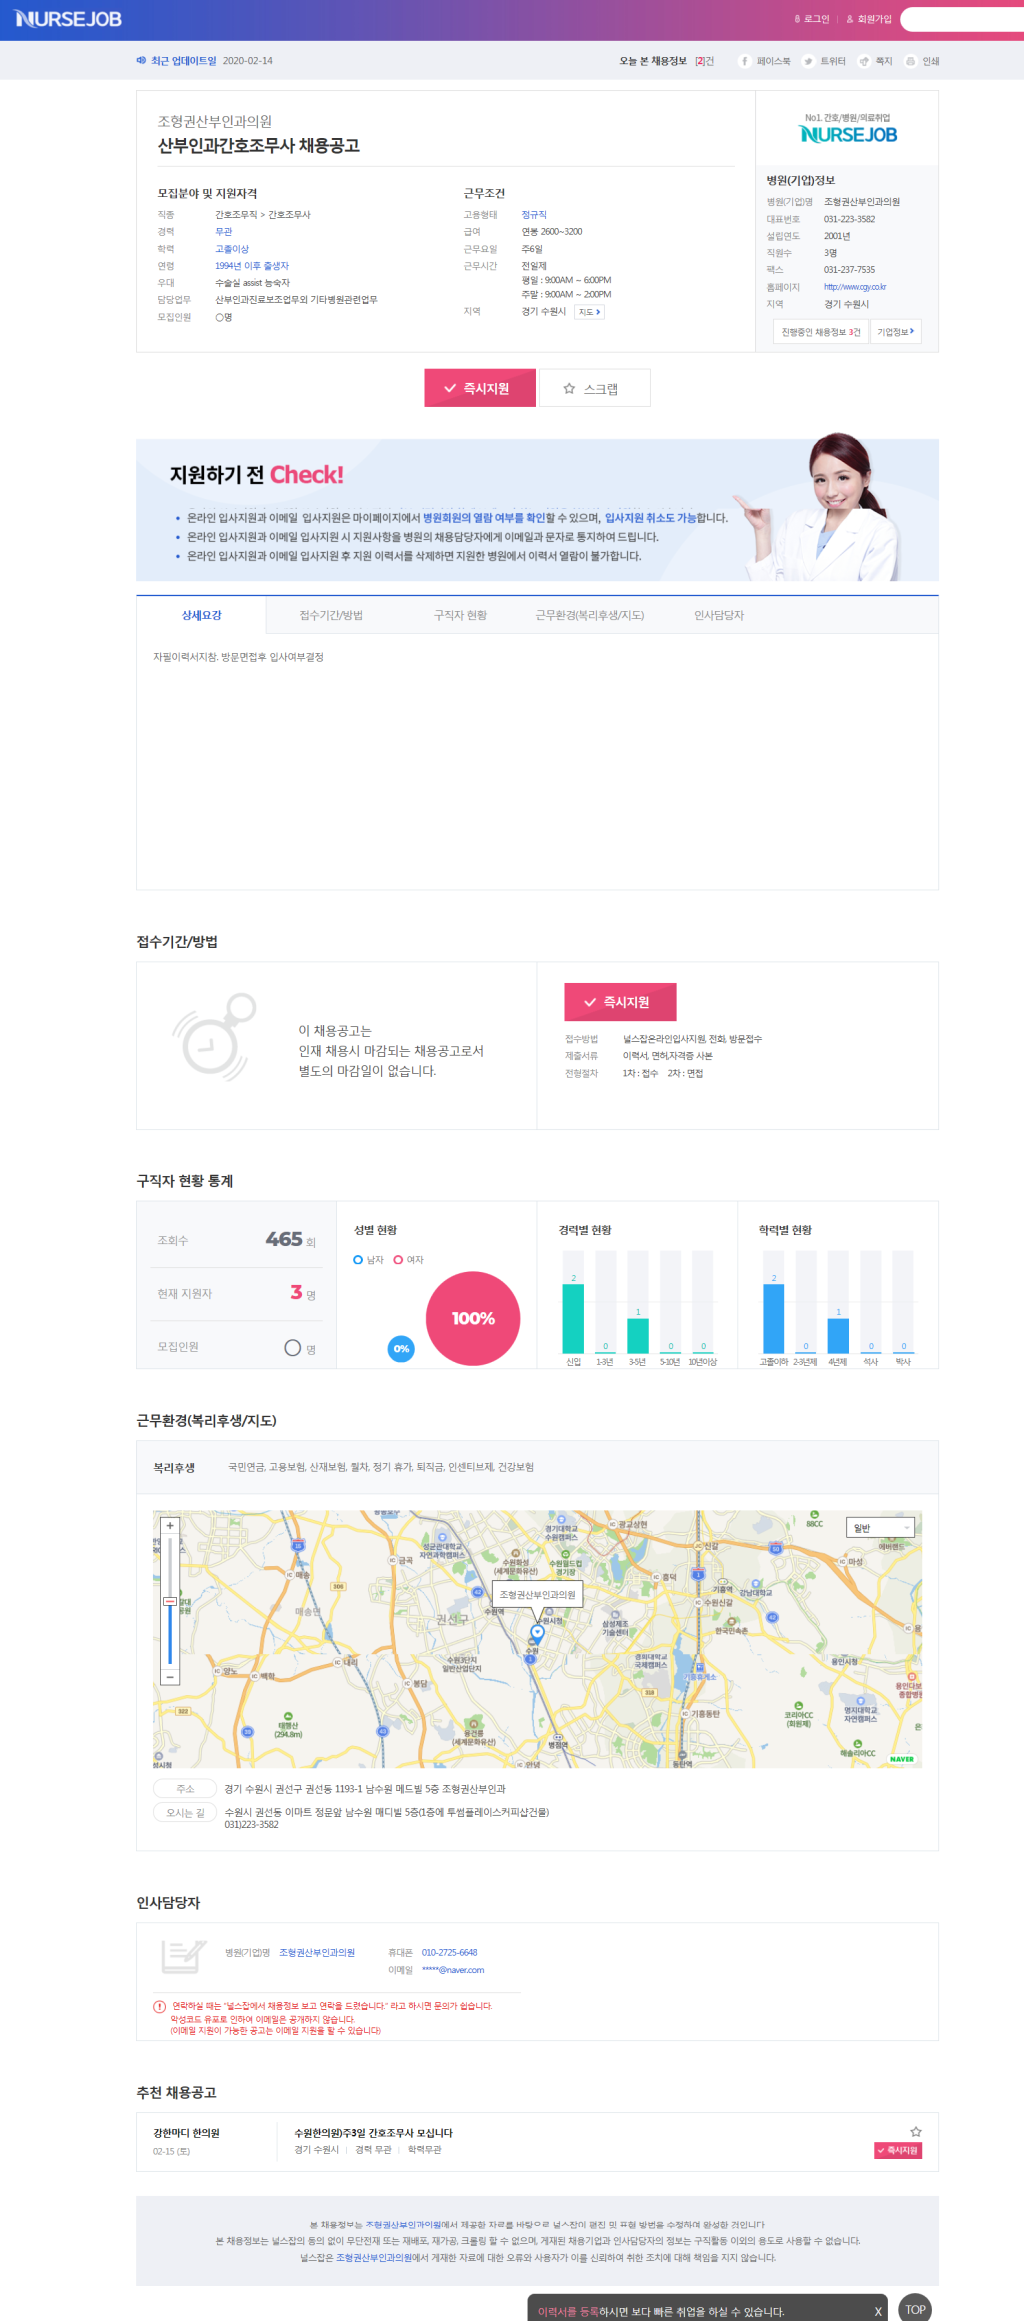Send a 쪽지 message
The height and width of the screenshot is (2321, 1024).
[x=876, y=61]
